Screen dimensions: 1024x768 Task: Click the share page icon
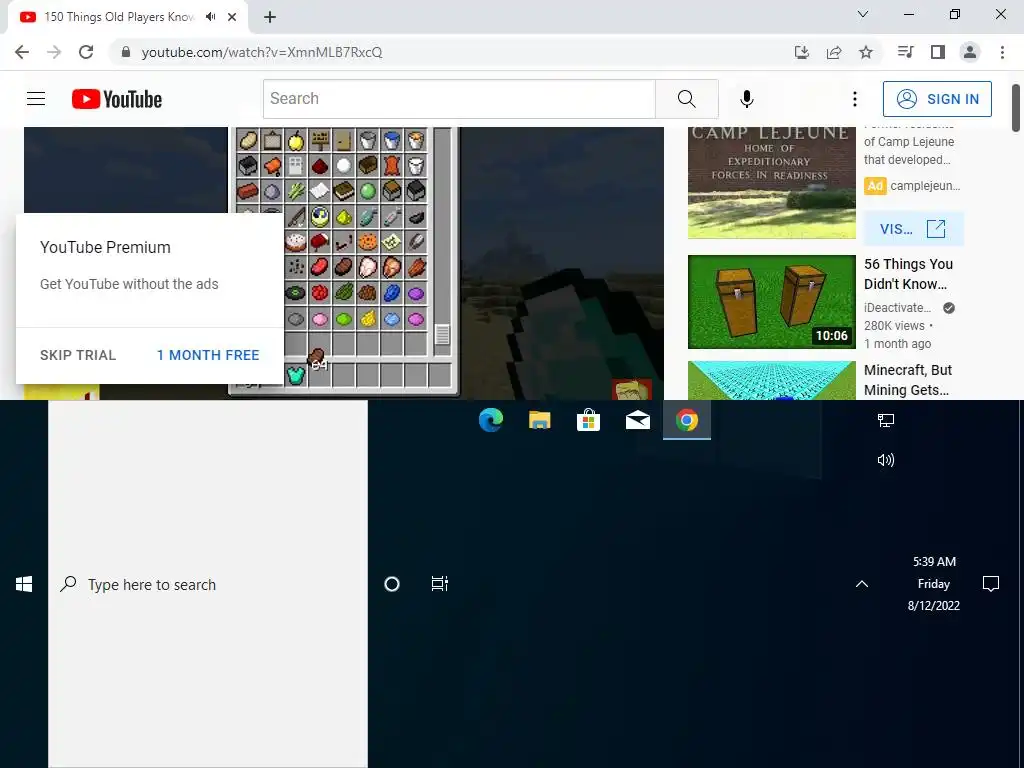pyautogui.click(x=834, y=52)
